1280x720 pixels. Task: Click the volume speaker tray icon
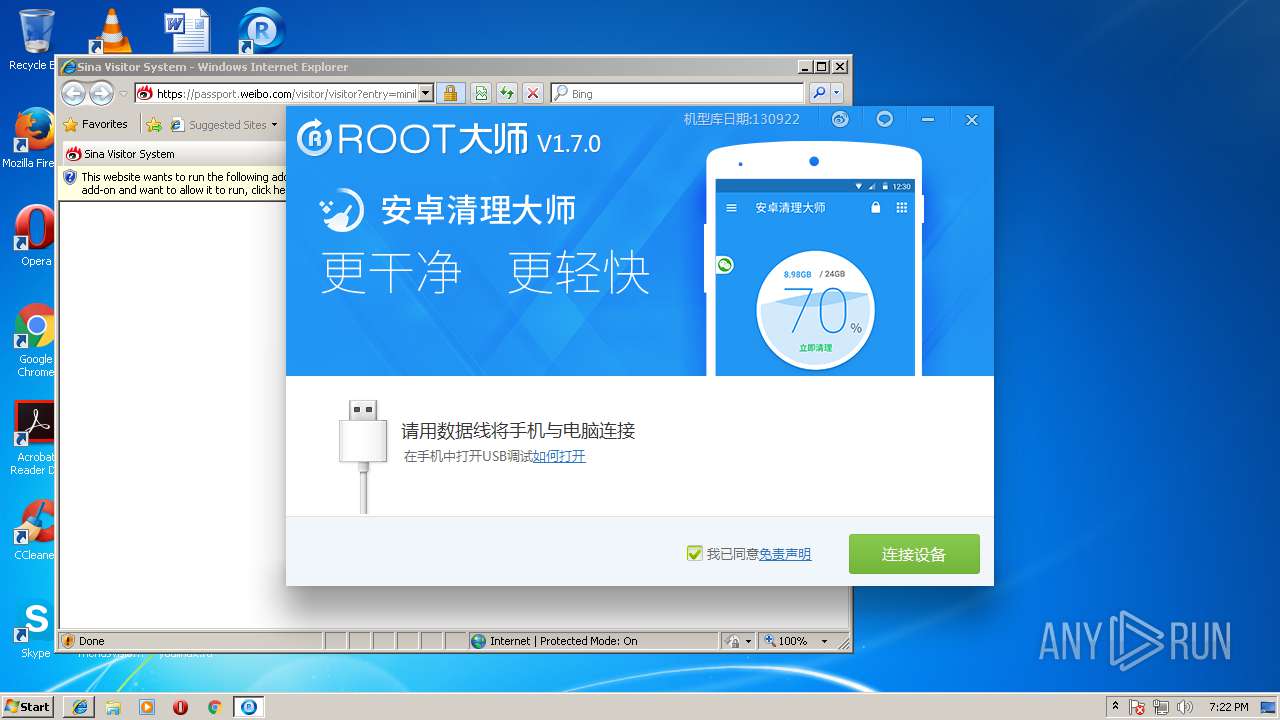click(x=1185, y=707)
